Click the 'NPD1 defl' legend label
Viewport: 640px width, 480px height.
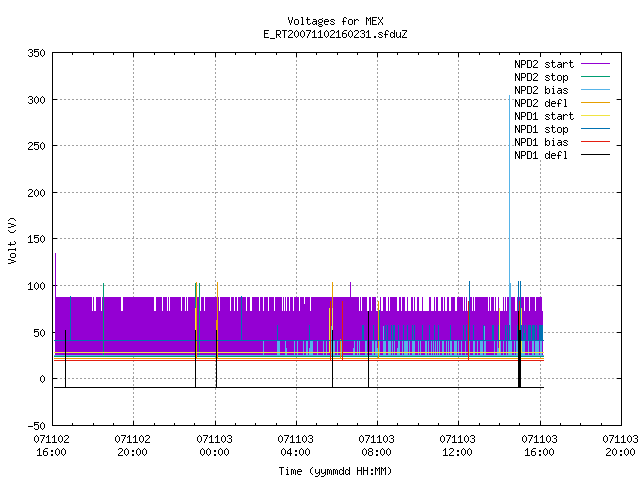[541, 156]
